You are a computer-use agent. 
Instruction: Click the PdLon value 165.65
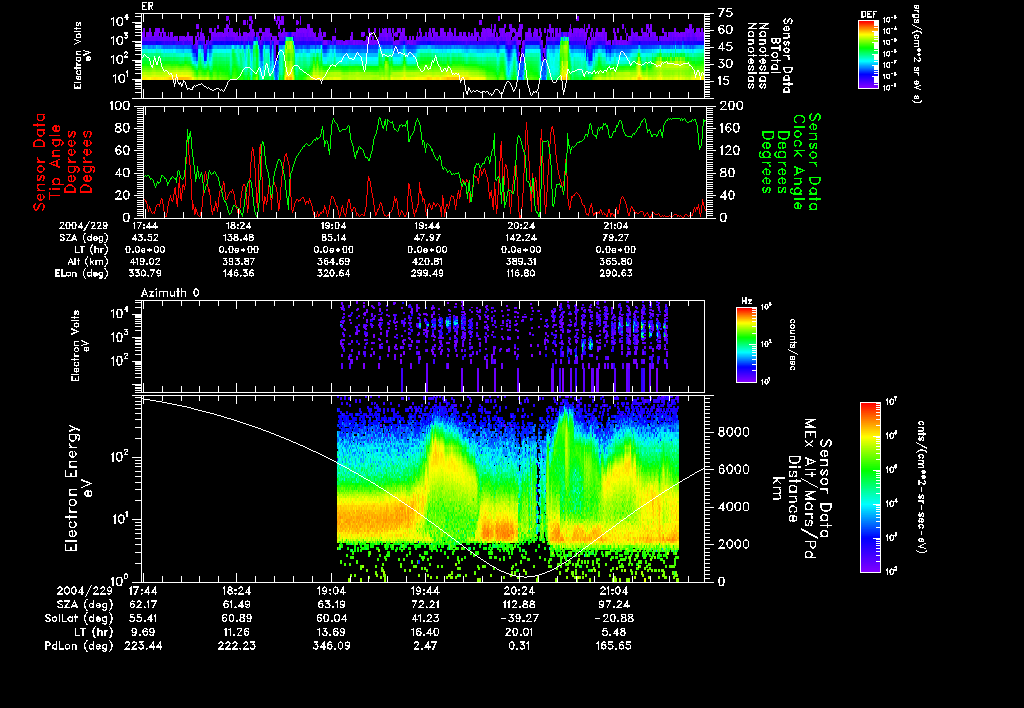(x=614, y=646)
